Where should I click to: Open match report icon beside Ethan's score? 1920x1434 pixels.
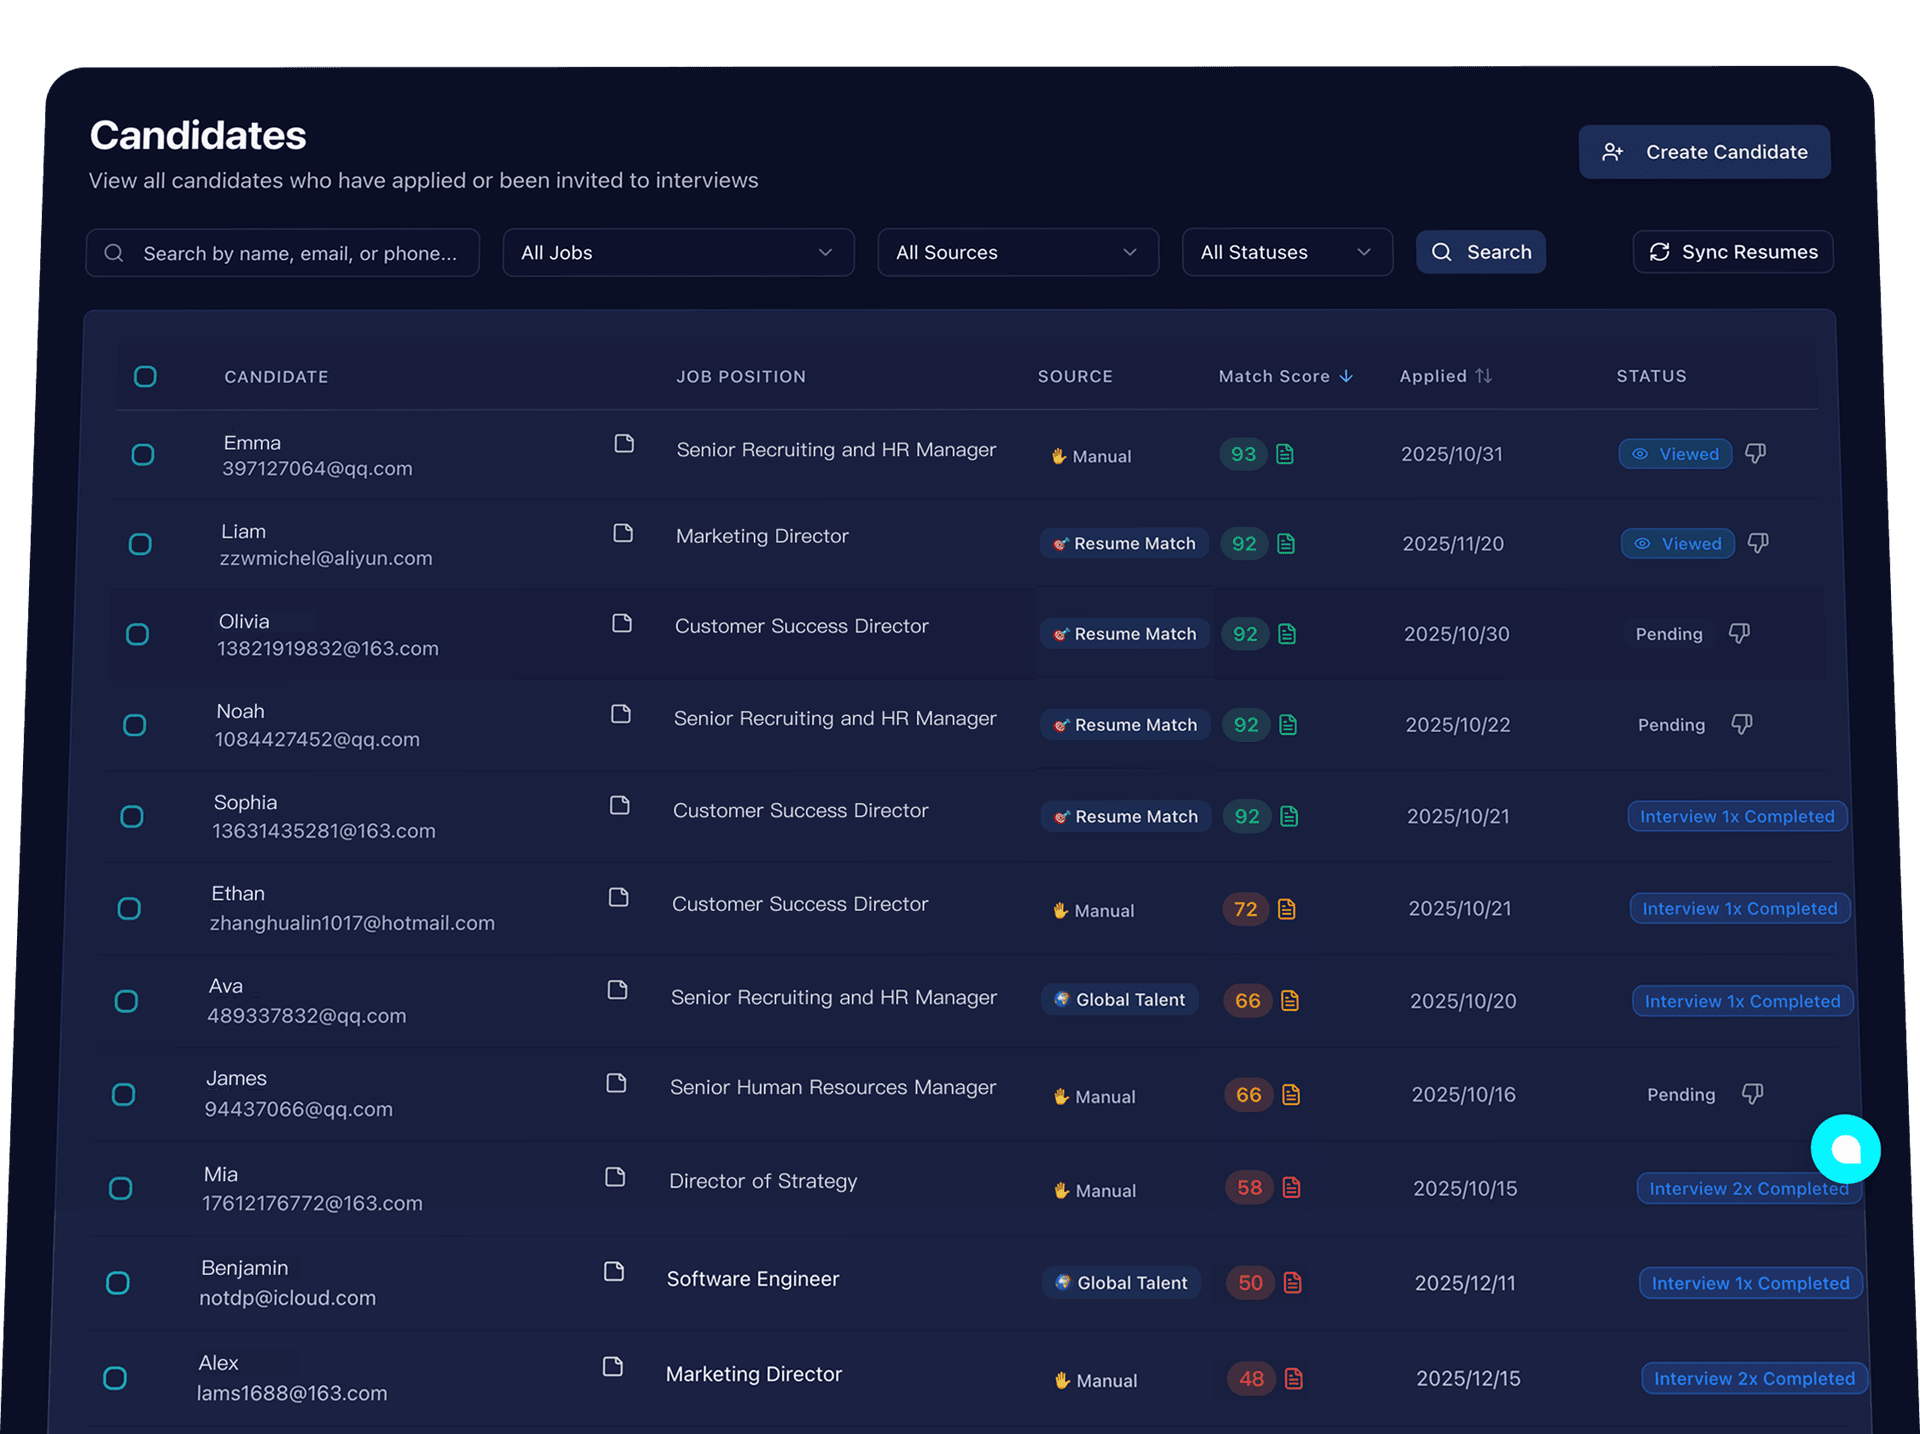(x=1287, y=909)
